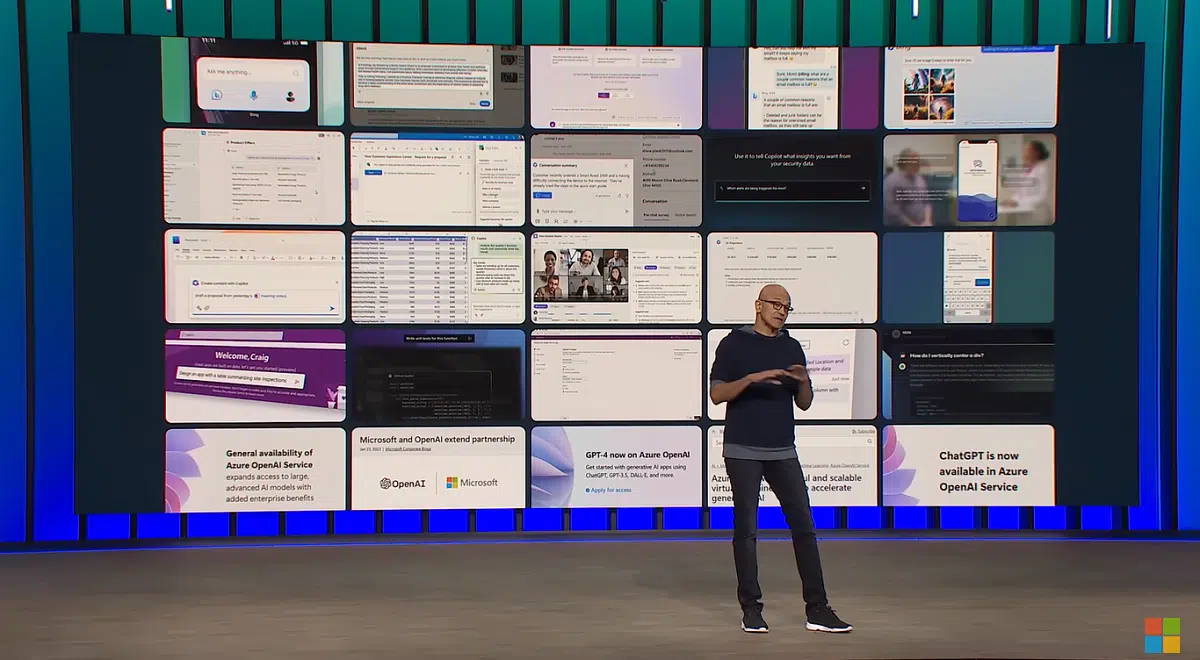
Task: Click the Design an app with a table input
Action: click(240, 376)
